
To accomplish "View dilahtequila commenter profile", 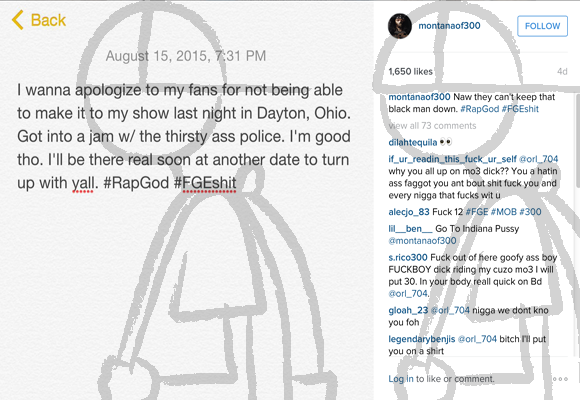I will pos(412,142).
